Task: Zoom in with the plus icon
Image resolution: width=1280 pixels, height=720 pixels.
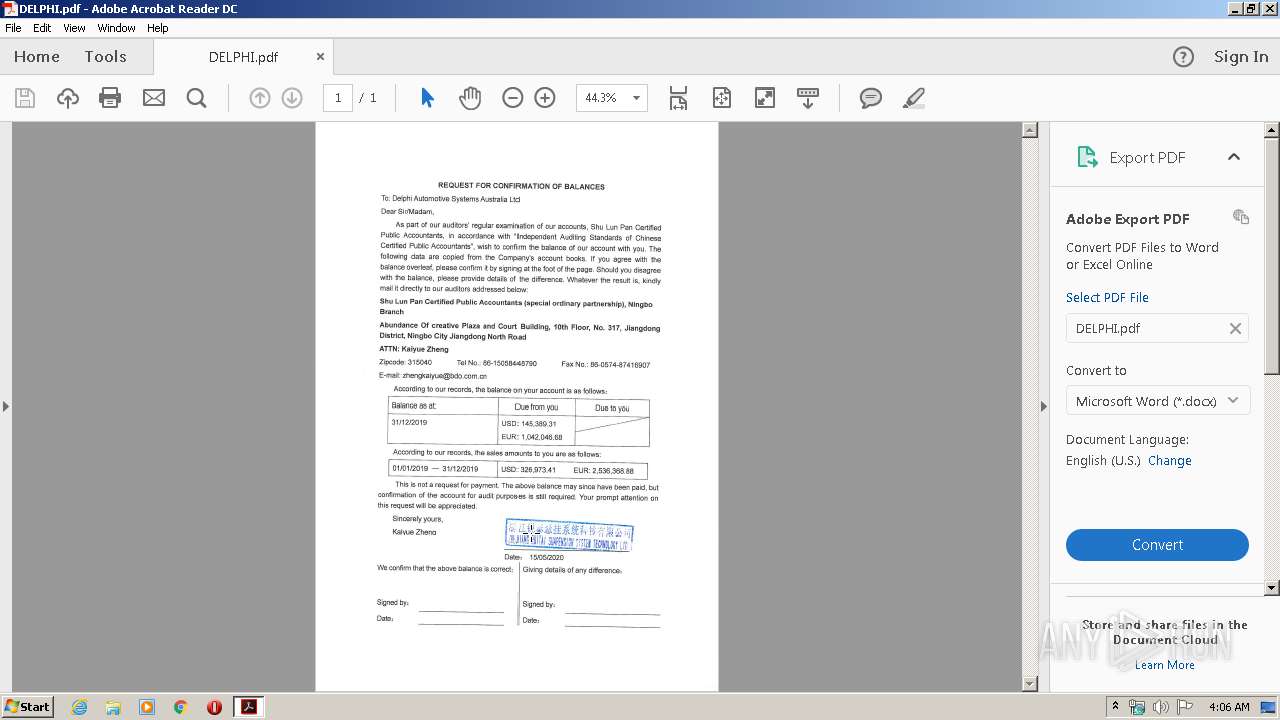Action: click(545, 98)
